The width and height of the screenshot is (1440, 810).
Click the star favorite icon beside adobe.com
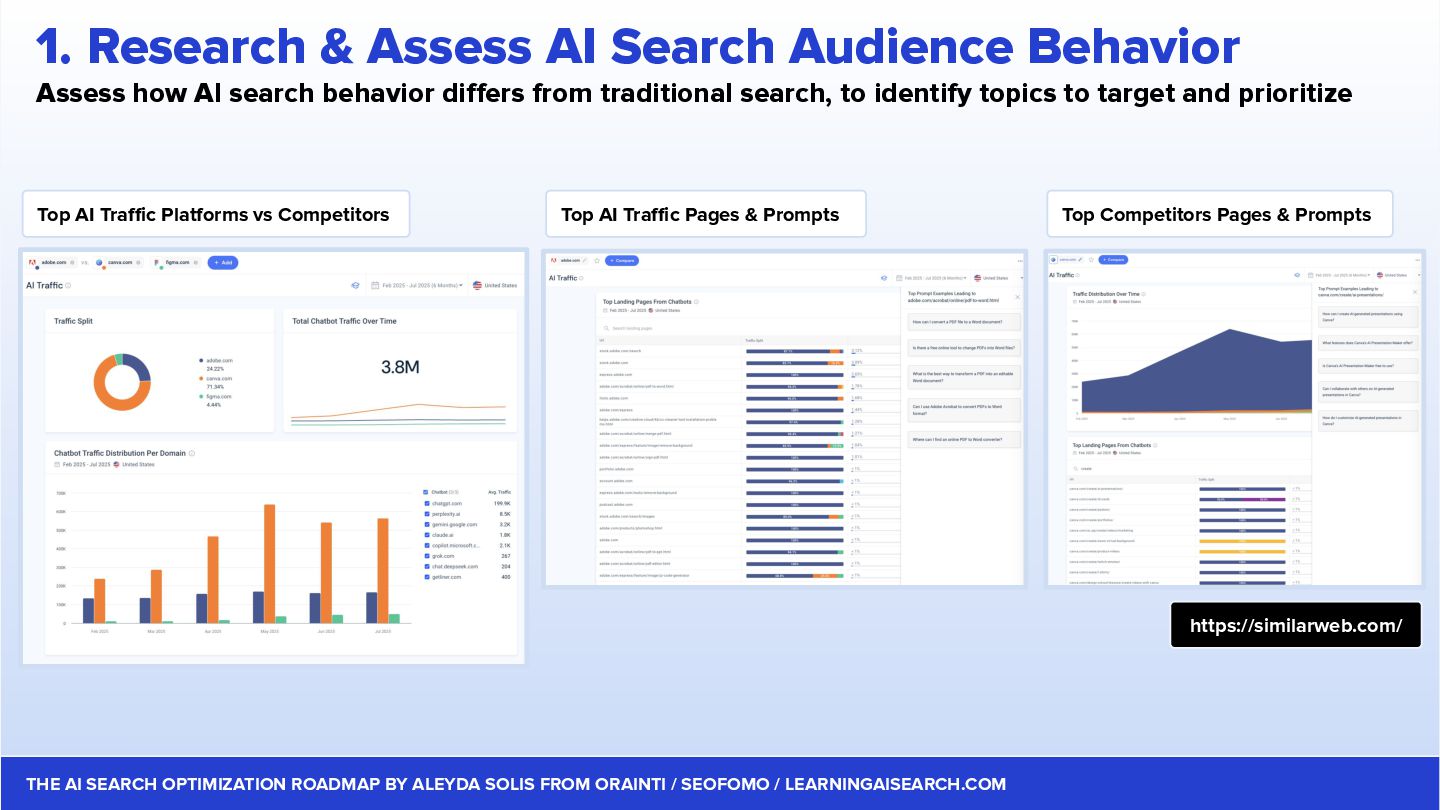click(597, 261)
